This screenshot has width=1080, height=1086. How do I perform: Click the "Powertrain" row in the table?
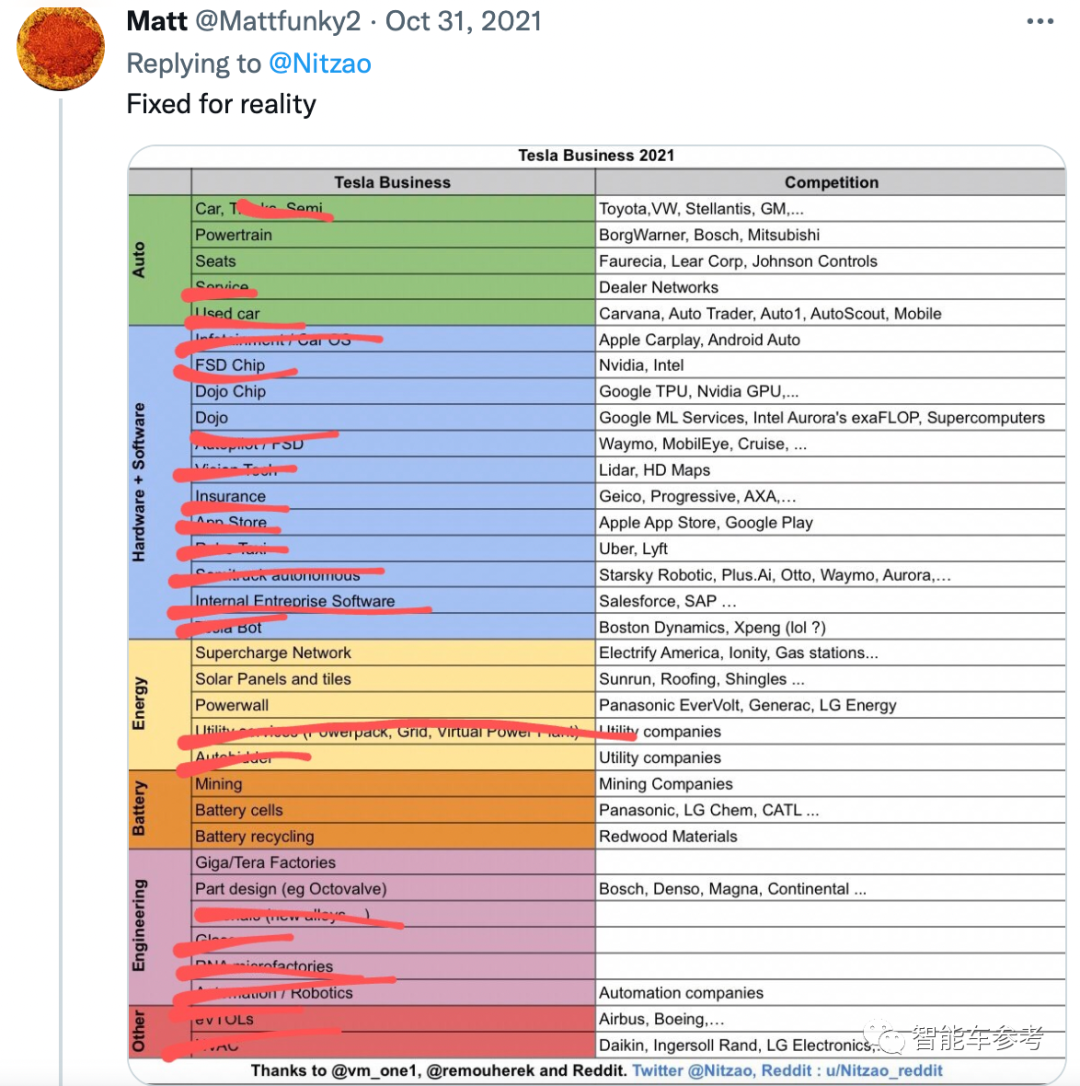tap(233, 235)
